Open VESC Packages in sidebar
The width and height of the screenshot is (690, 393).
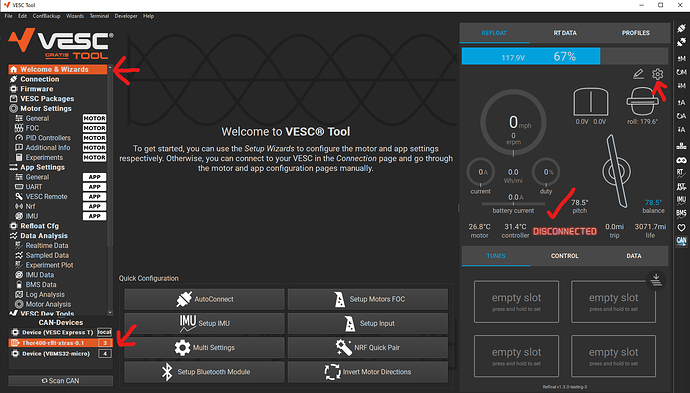(58, 99)
